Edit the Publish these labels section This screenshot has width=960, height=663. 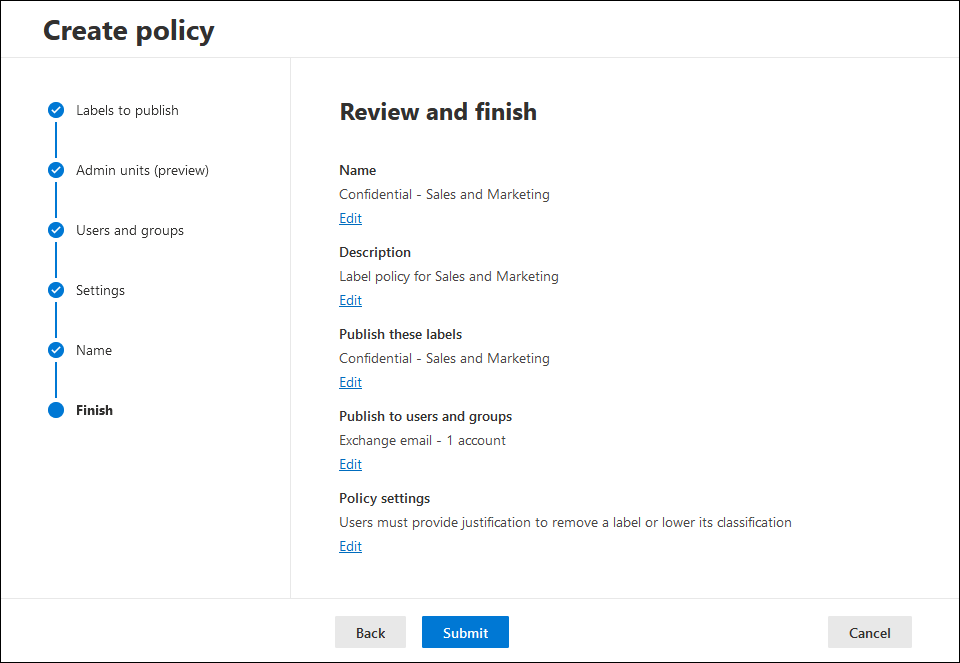pos(350,383)
